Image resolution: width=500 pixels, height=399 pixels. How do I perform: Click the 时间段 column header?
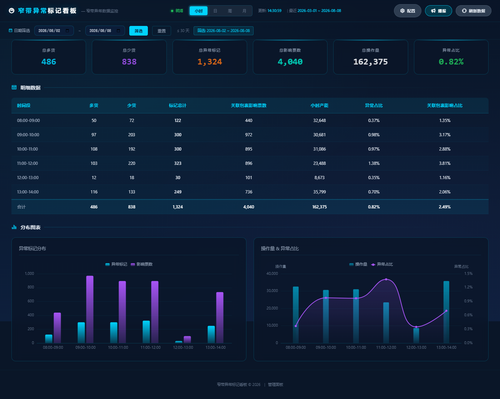[24, 105]
